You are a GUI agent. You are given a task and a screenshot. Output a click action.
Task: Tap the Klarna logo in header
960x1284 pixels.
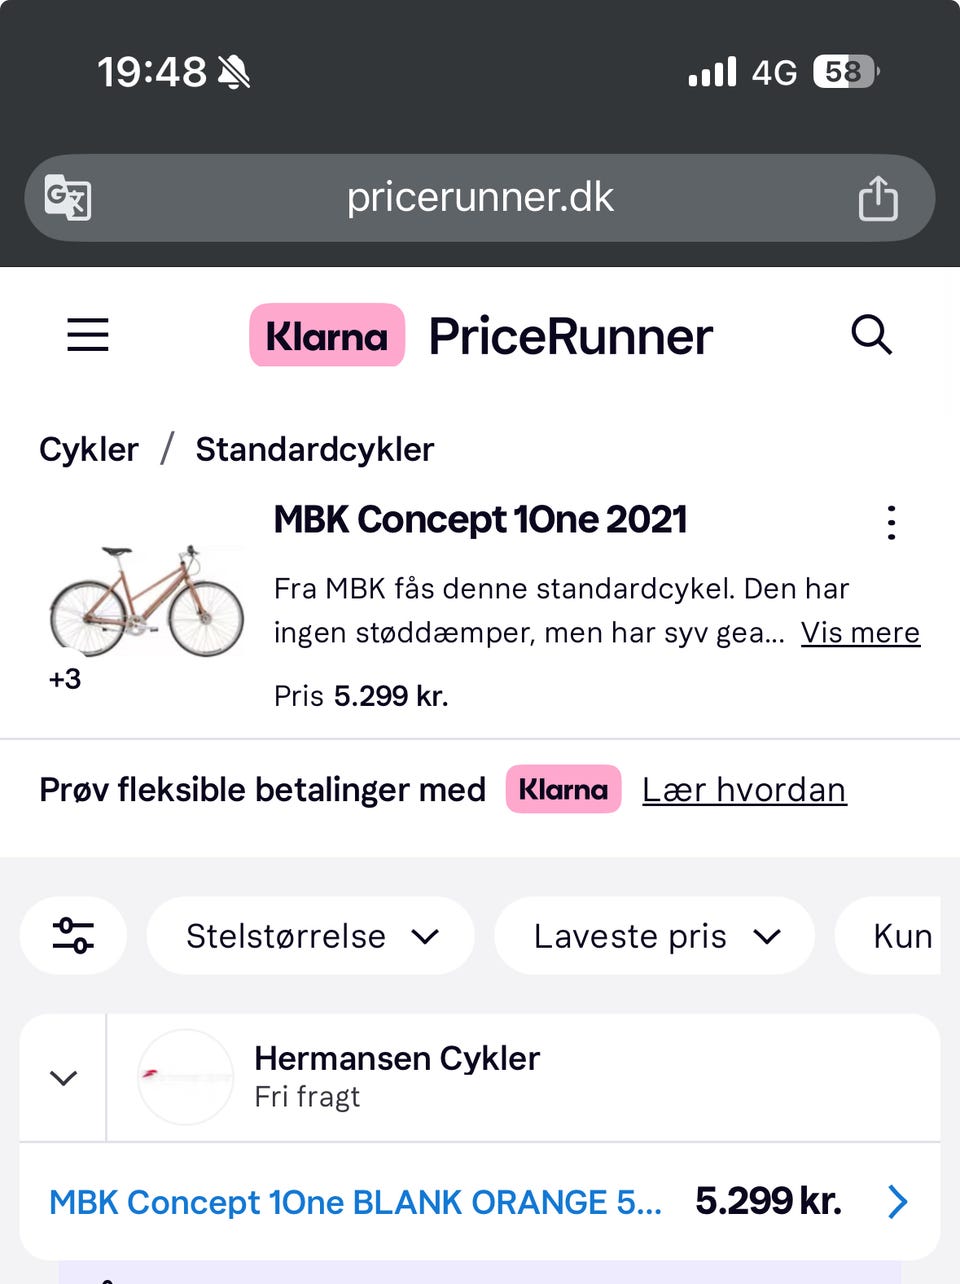point(327,336)
